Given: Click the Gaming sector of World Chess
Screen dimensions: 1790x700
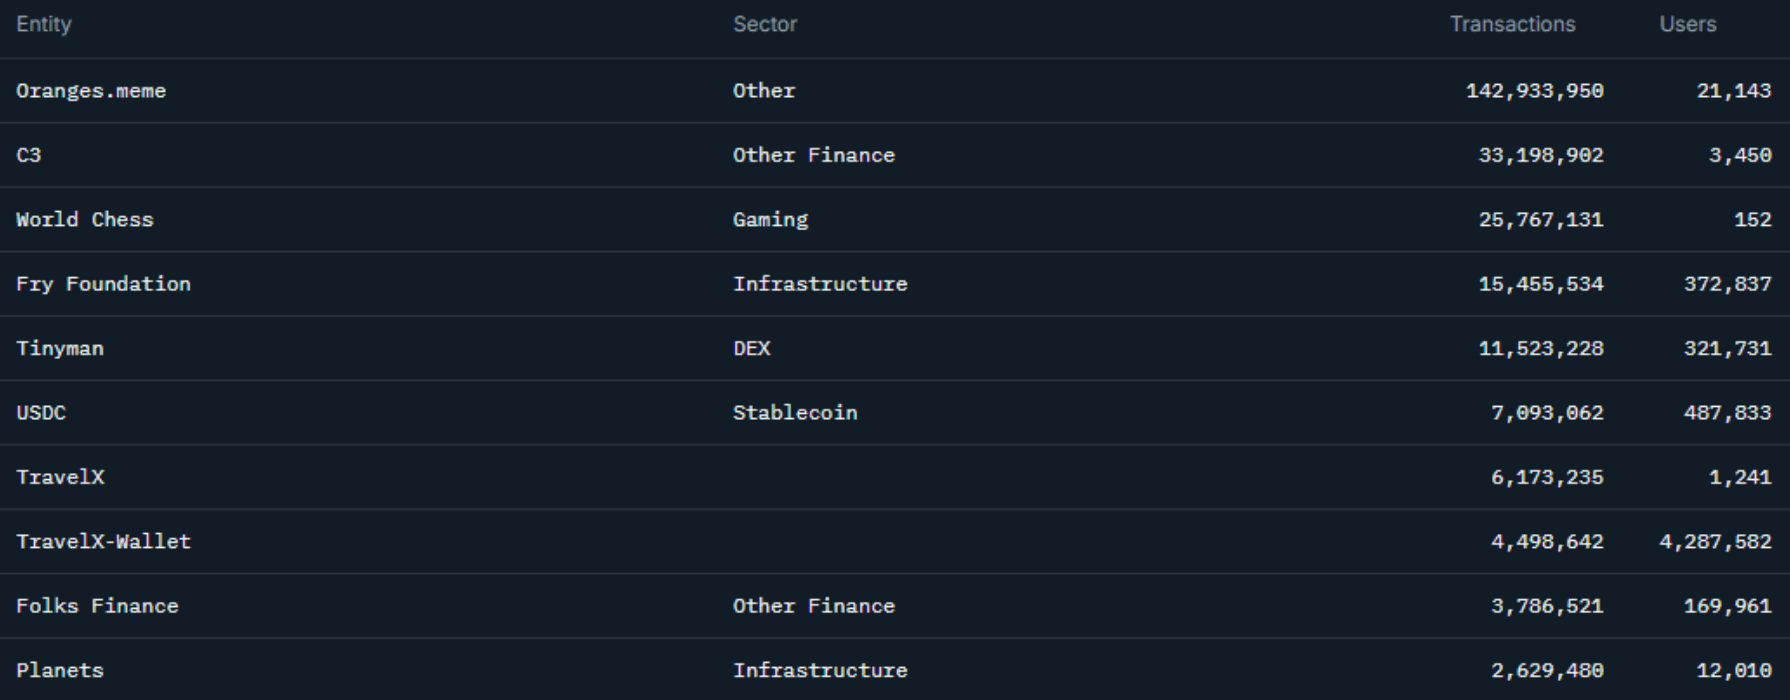Looking at the screenshot, I should pyautogui.click(x=770, y=220).
